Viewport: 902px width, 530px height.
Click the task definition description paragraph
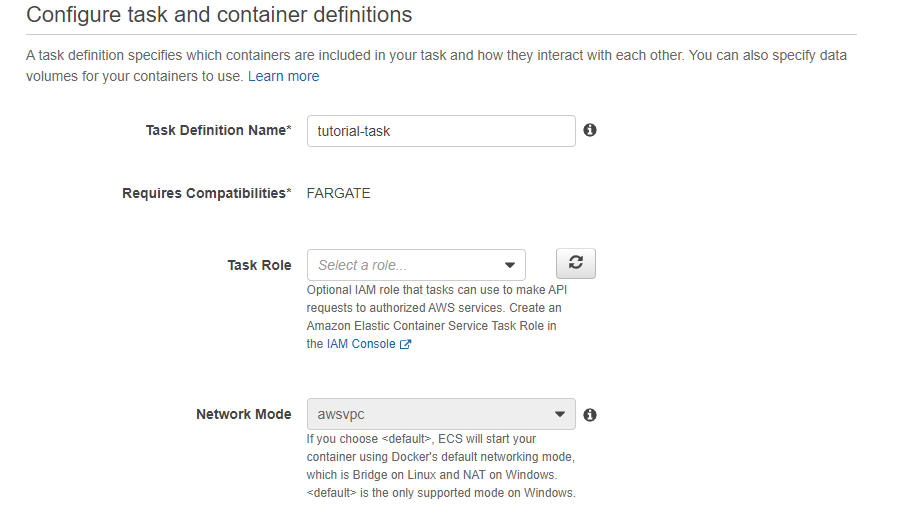437,66
